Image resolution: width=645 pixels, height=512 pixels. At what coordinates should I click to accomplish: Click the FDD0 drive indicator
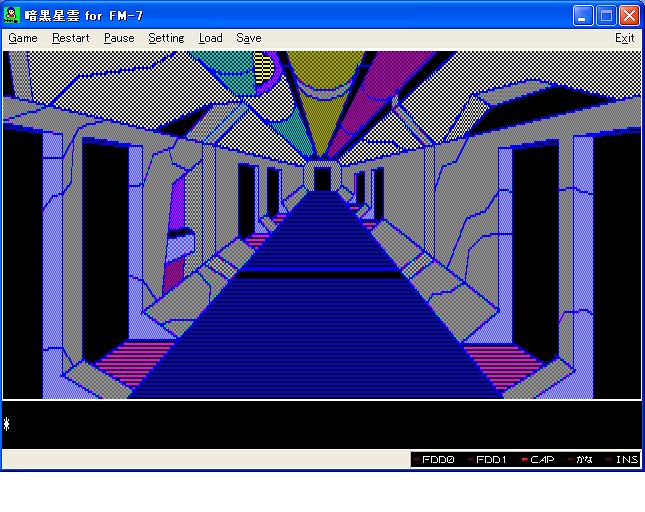(x=436, y=460)
